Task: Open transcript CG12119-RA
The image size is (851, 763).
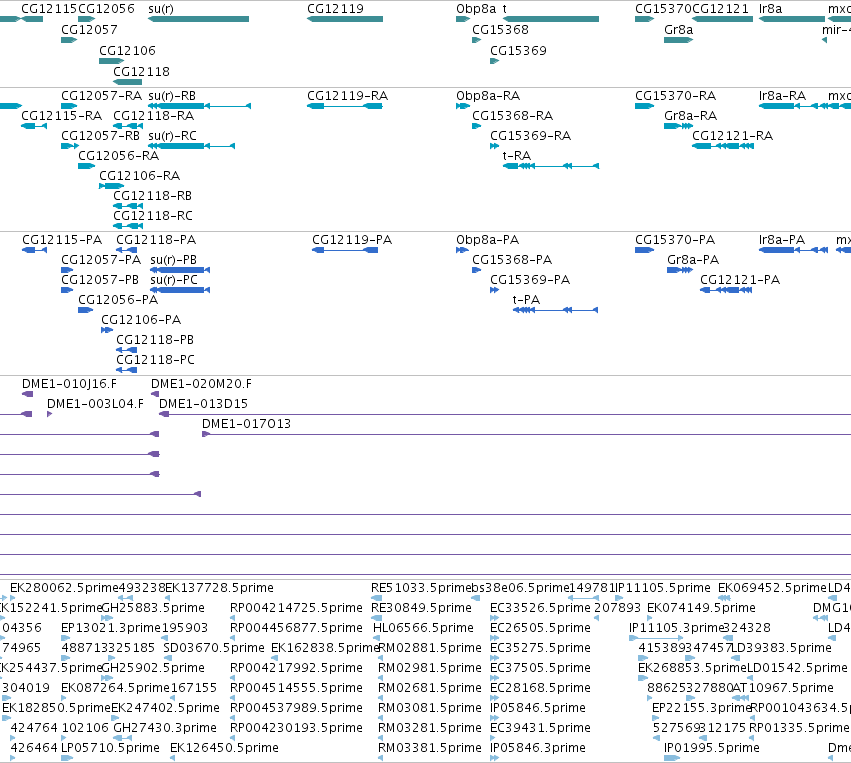Action: (347, 96)
